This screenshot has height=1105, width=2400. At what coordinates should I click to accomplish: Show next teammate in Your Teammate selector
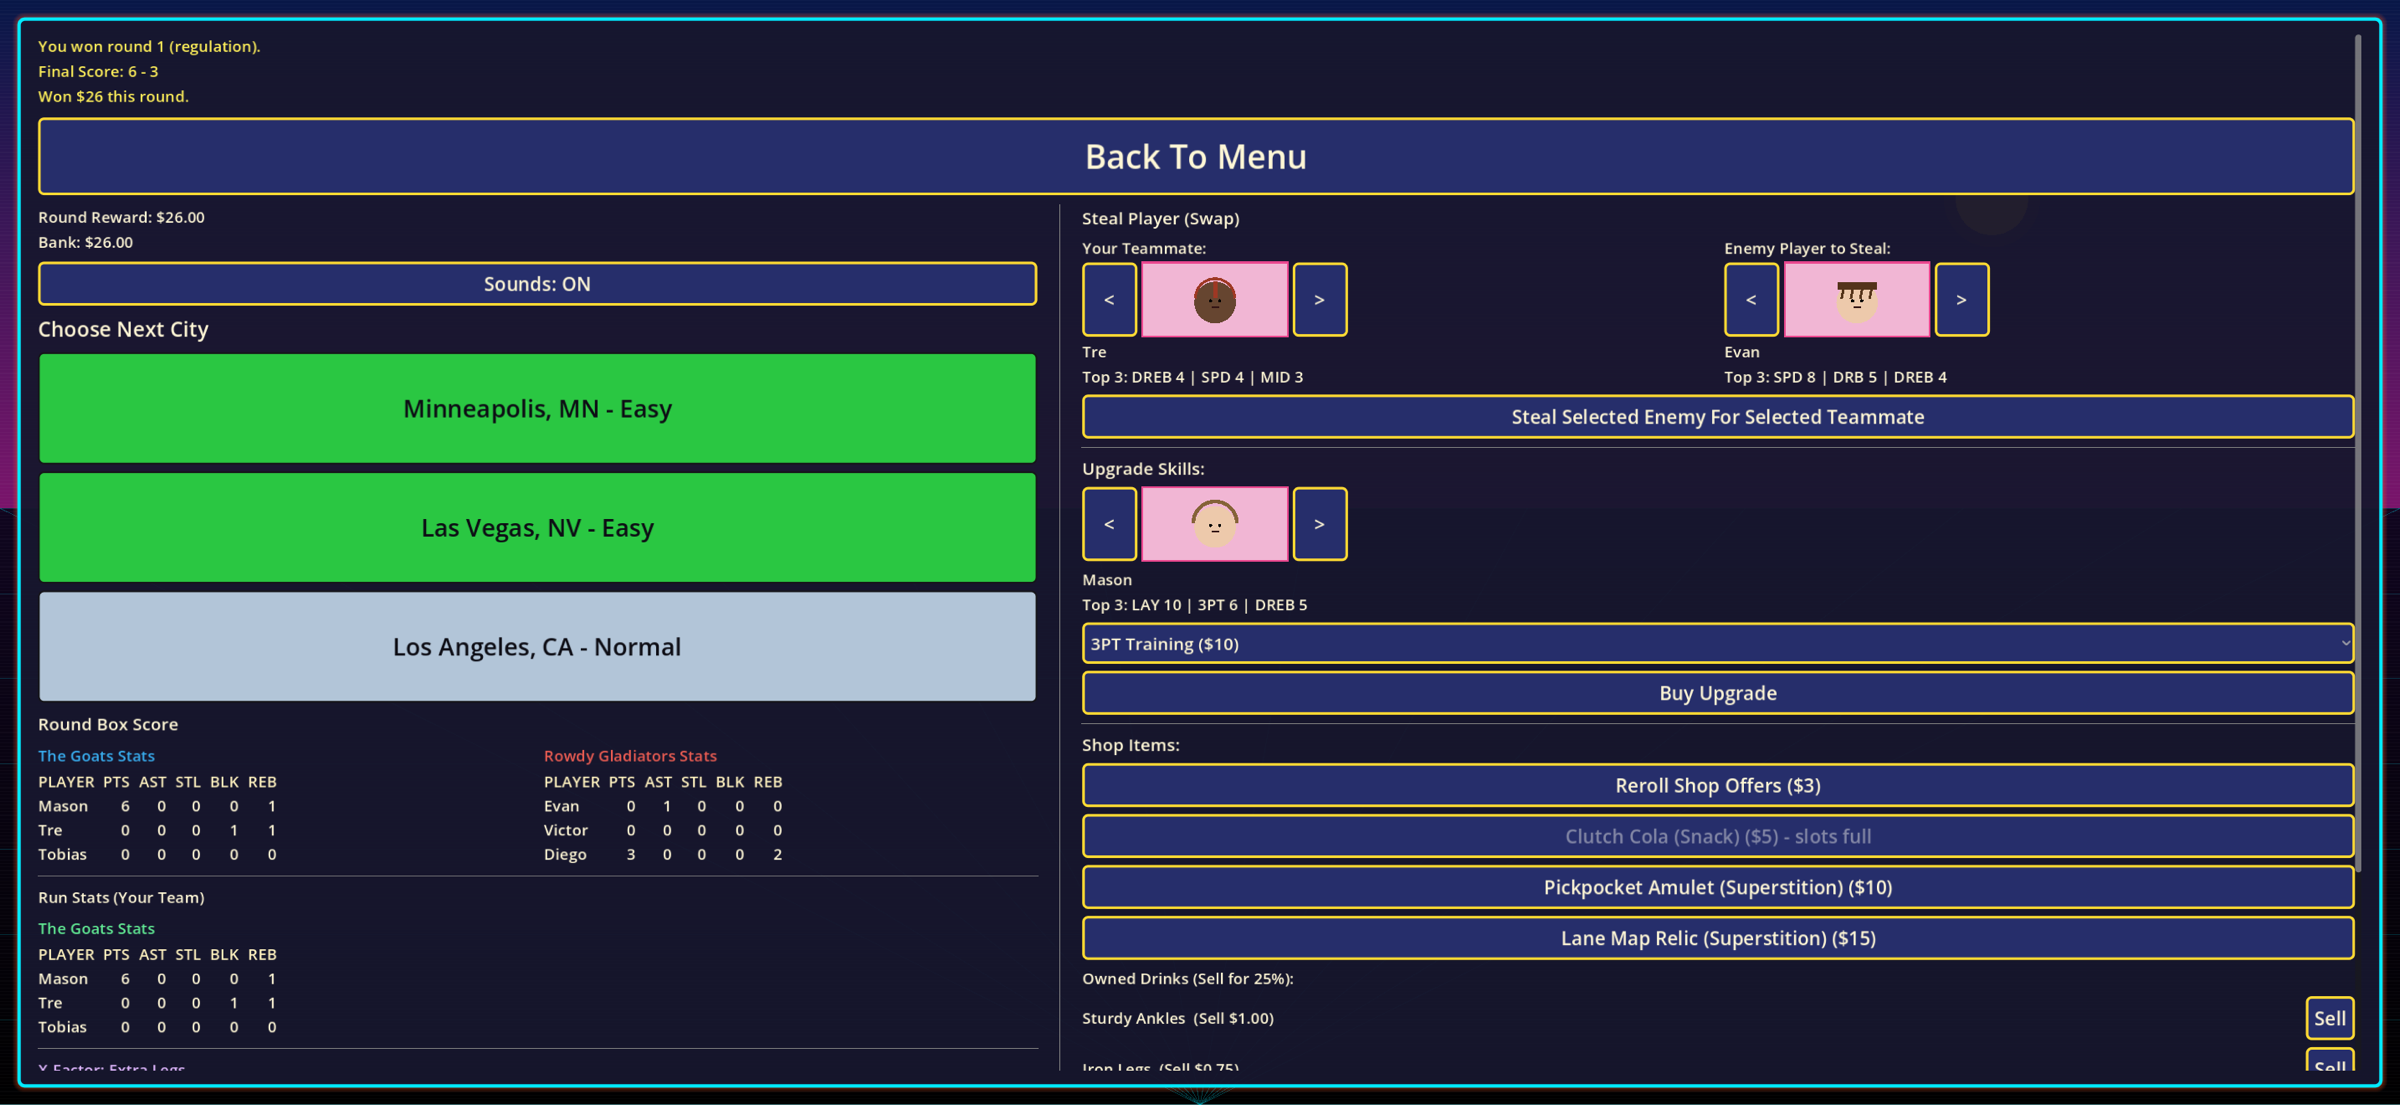pyautogui.click(x=1320, y=300)
